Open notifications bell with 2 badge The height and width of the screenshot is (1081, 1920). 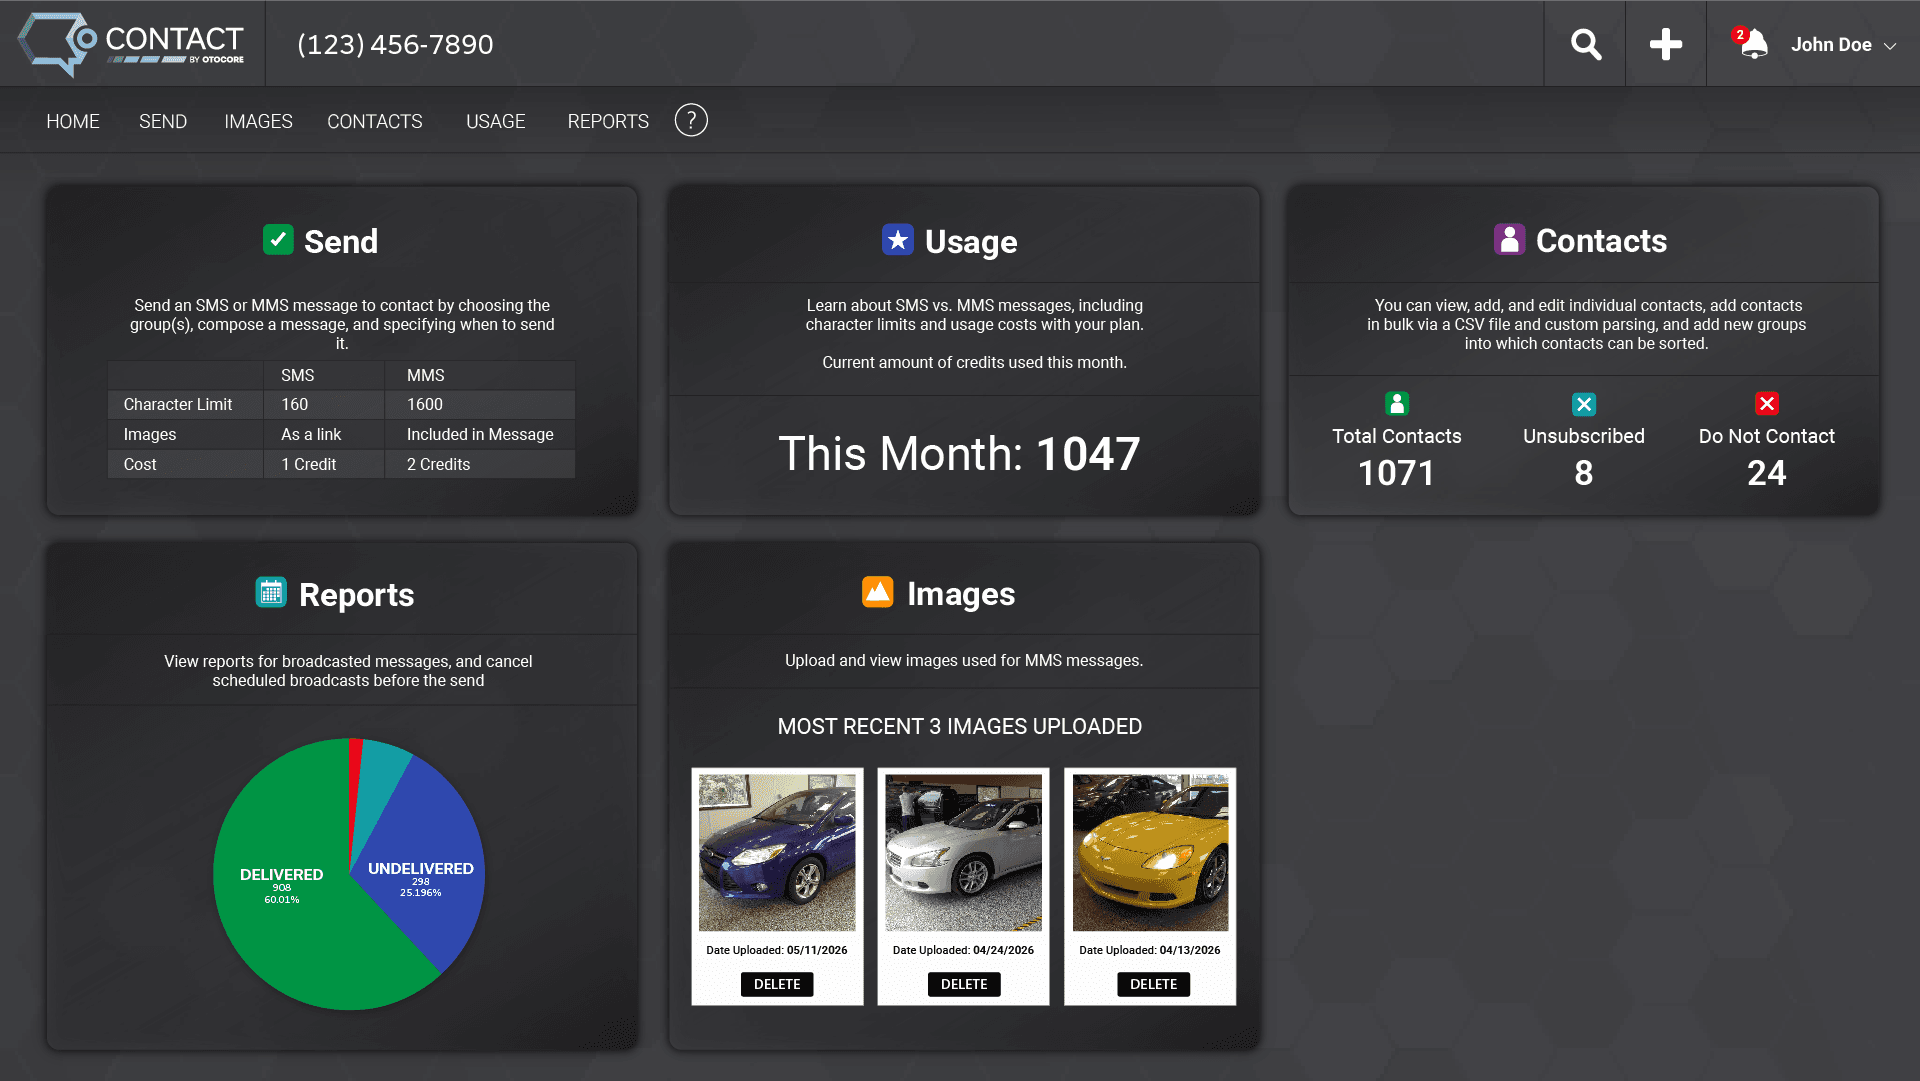coord(1751,43)
